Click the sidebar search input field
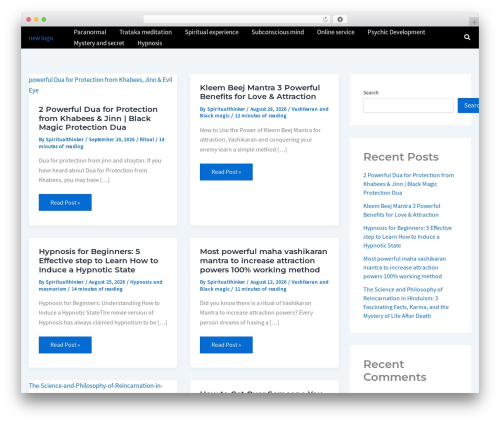 [408, 105]
